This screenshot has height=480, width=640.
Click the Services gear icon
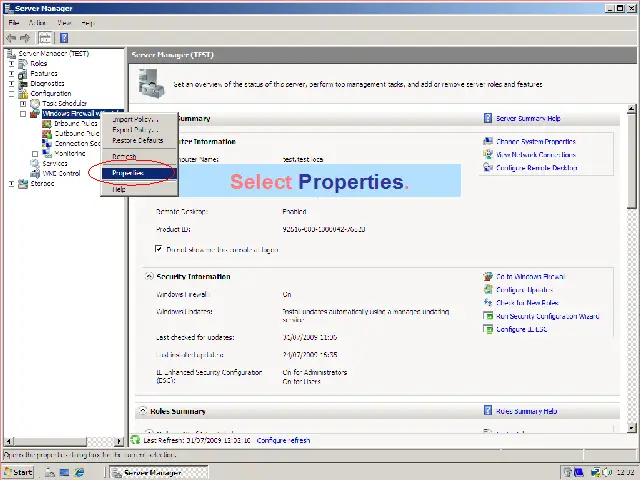click(x=35, y=163)
